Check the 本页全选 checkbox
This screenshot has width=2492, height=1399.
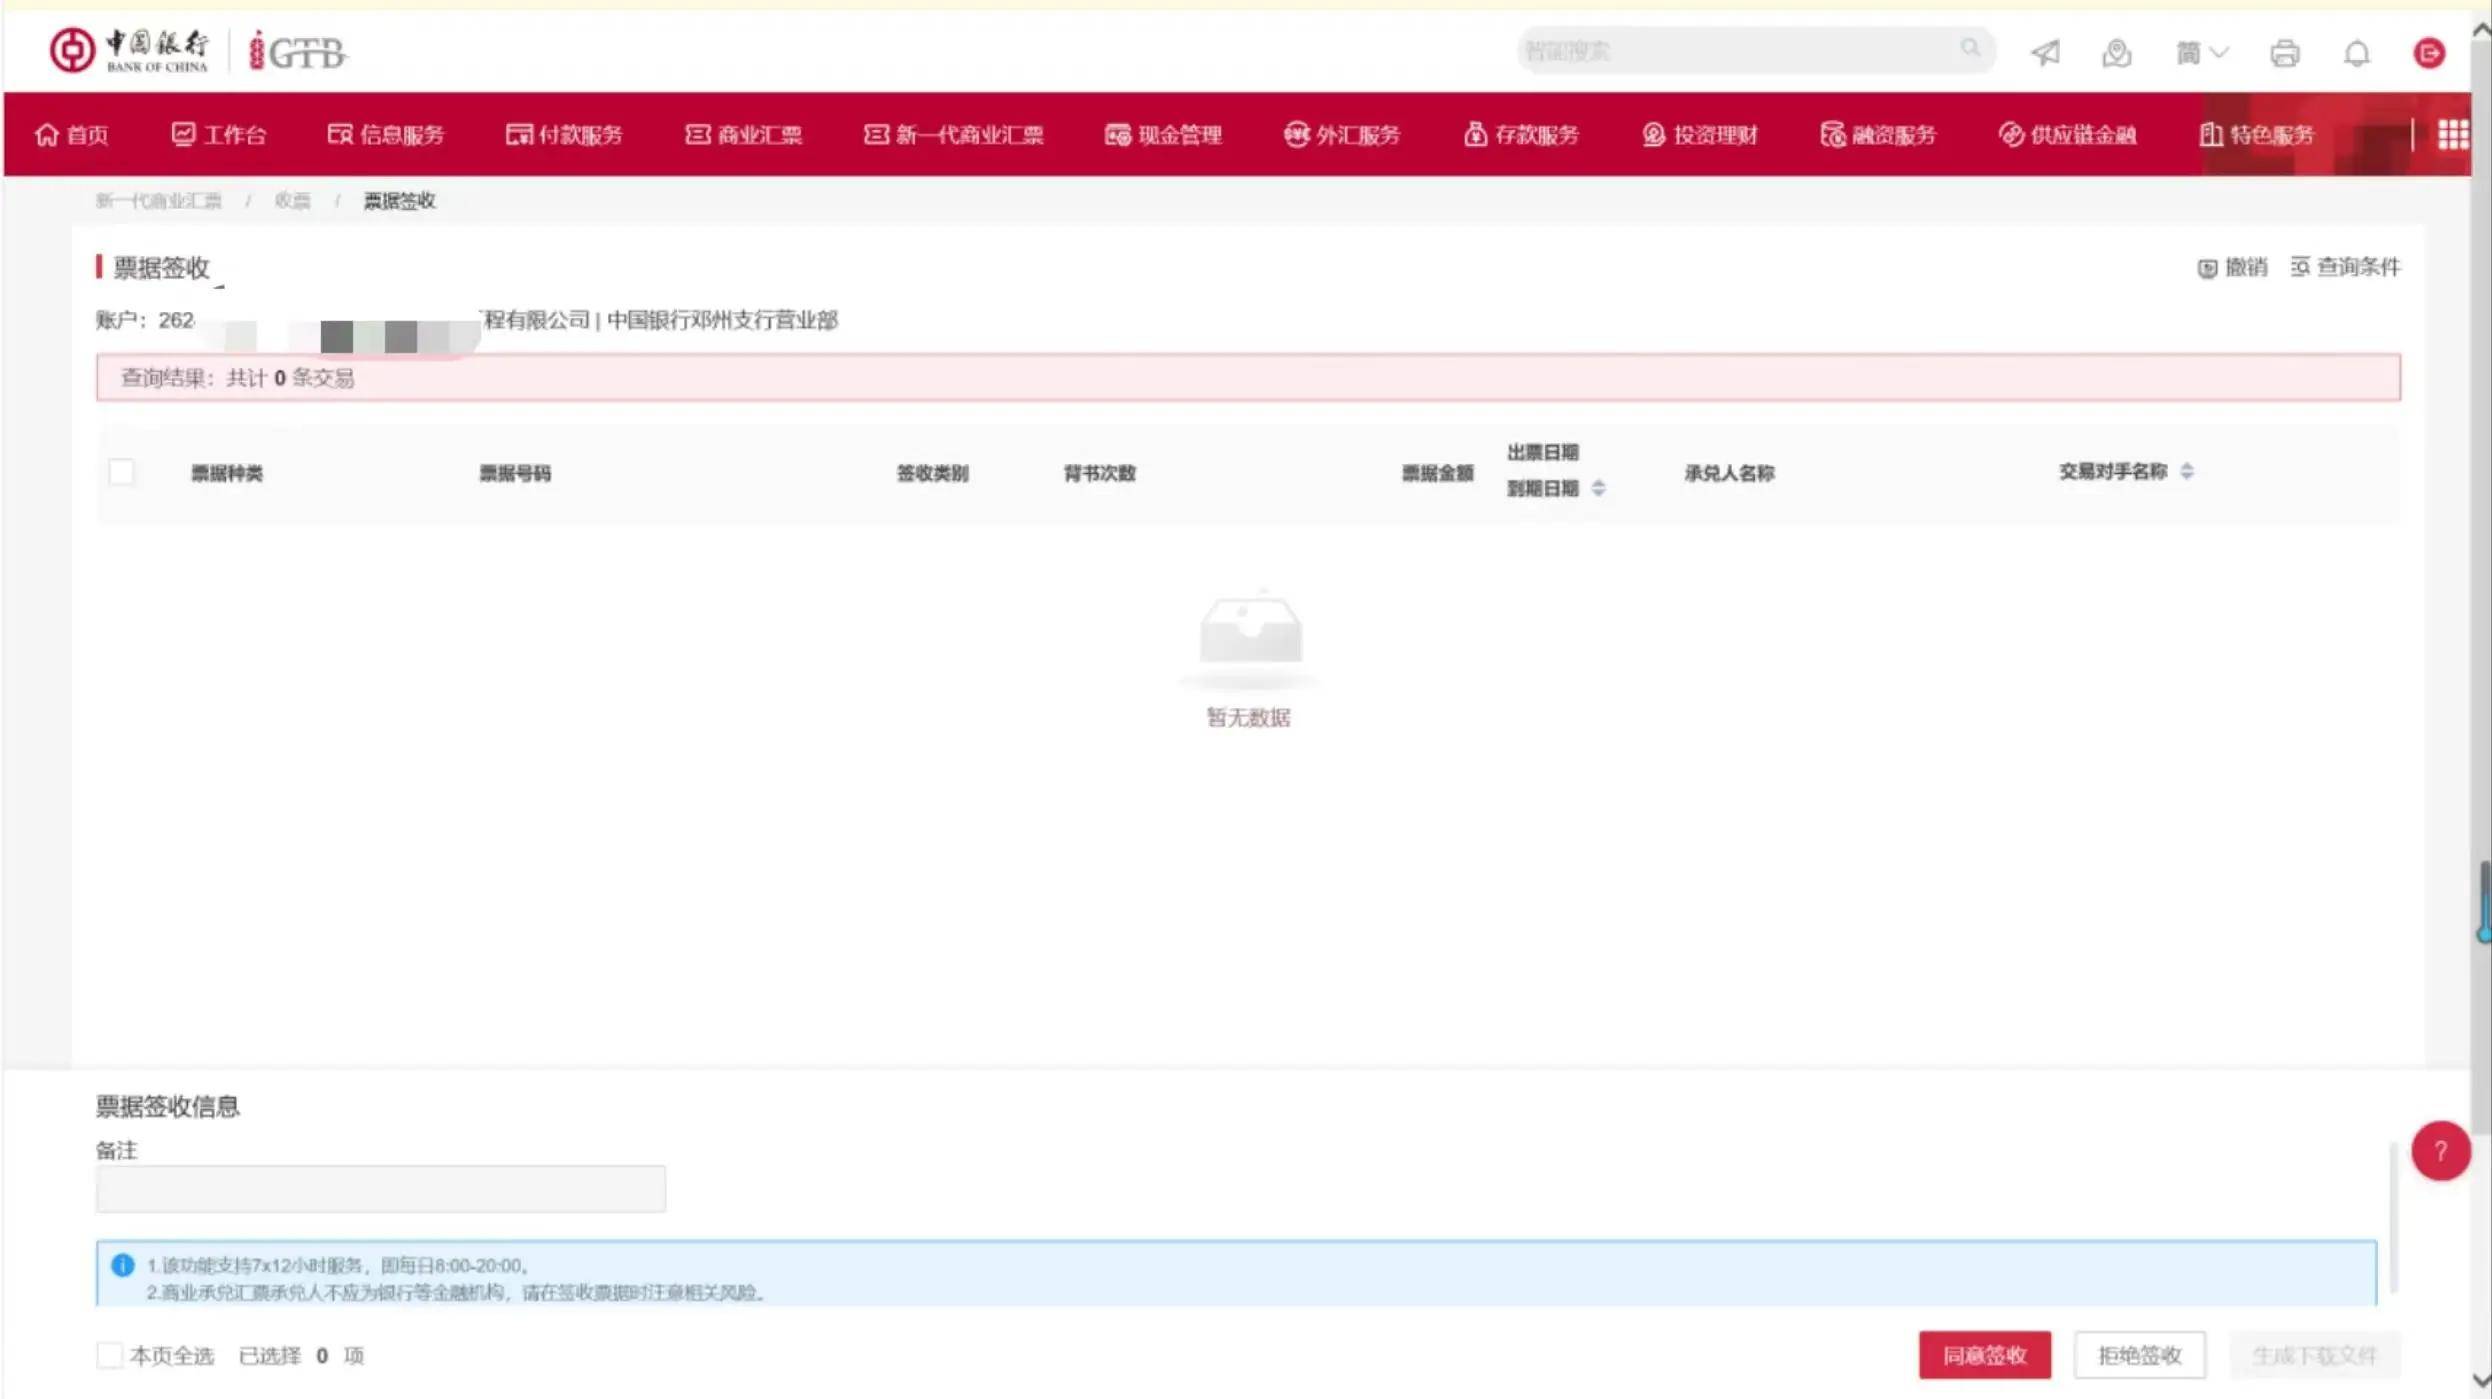click(x=109, y=1355)
